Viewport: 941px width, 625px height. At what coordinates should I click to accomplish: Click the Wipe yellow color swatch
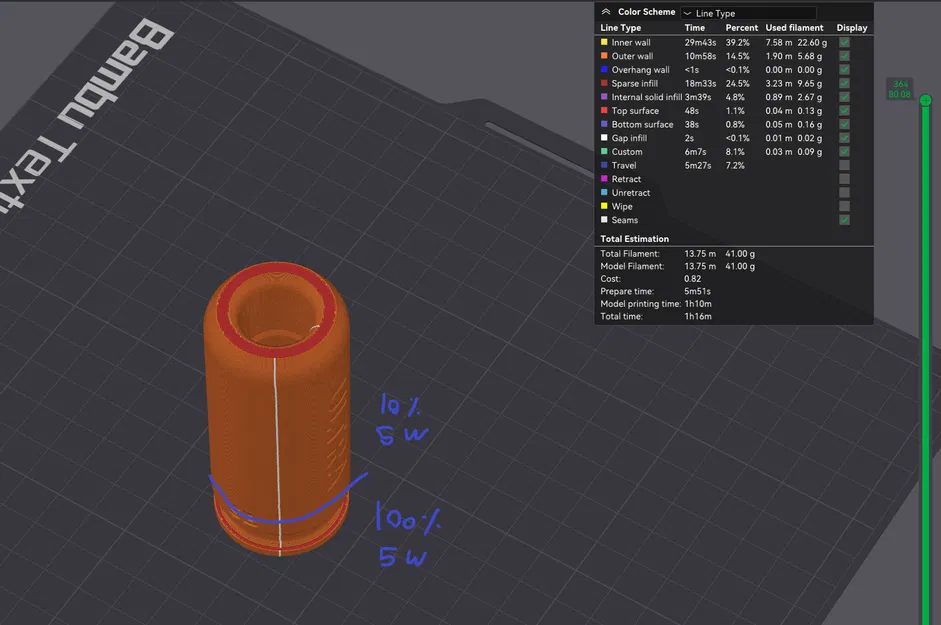tap(604, 206)
